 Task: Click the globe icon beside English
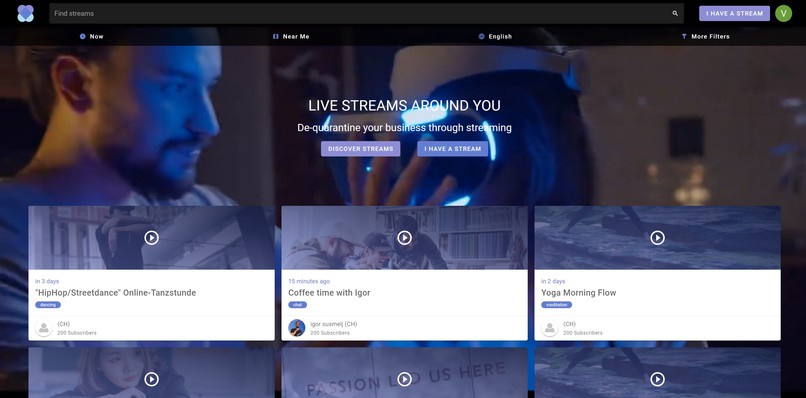click(x=482, y=37)
